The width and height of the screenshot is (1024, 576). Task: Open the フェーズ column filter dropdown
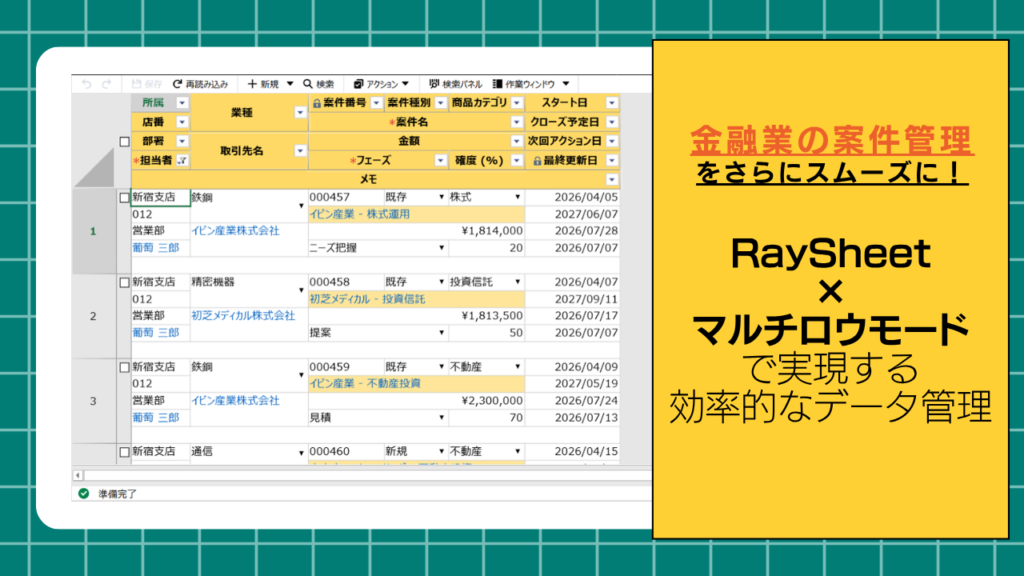coord(441,161)
